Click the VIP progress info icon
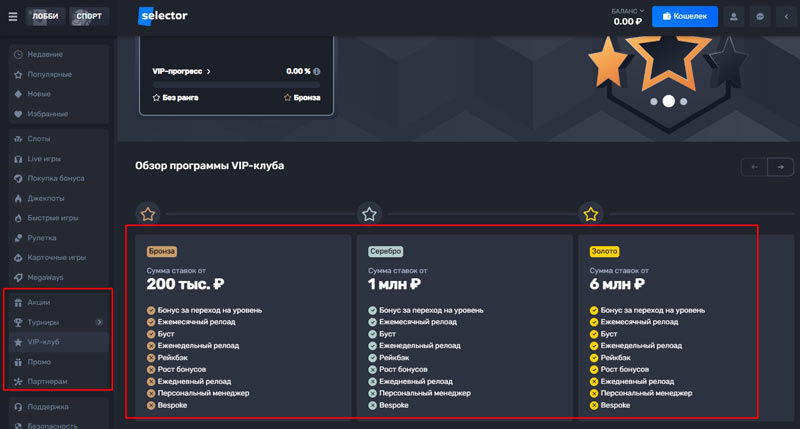Image resolution: width=800 pixels, height=429 pixels. (x=317, y=72)
